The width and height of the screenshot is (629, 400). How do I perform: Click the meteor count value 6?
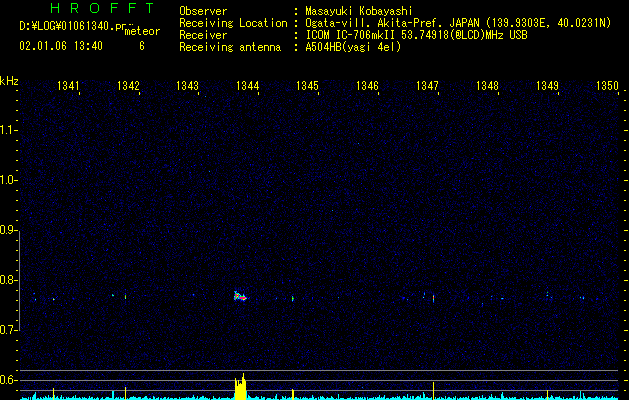142,46
